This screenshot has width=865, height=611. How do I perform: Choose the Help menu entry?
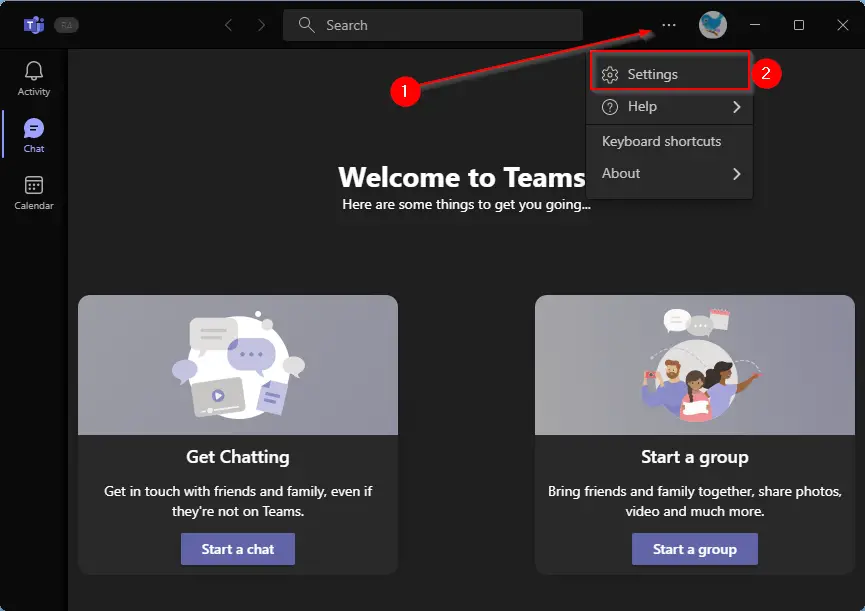coord(670,107)
